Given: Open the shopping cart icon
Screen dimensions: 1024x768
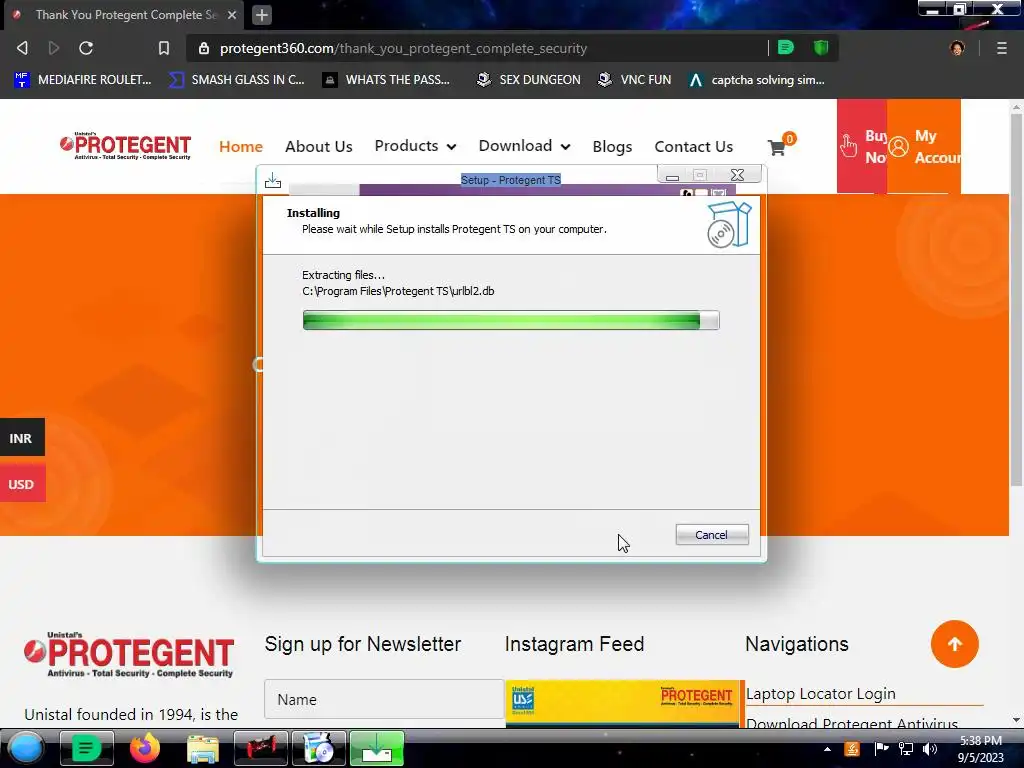Looking at the screenshot, I should tap(777, 148).
